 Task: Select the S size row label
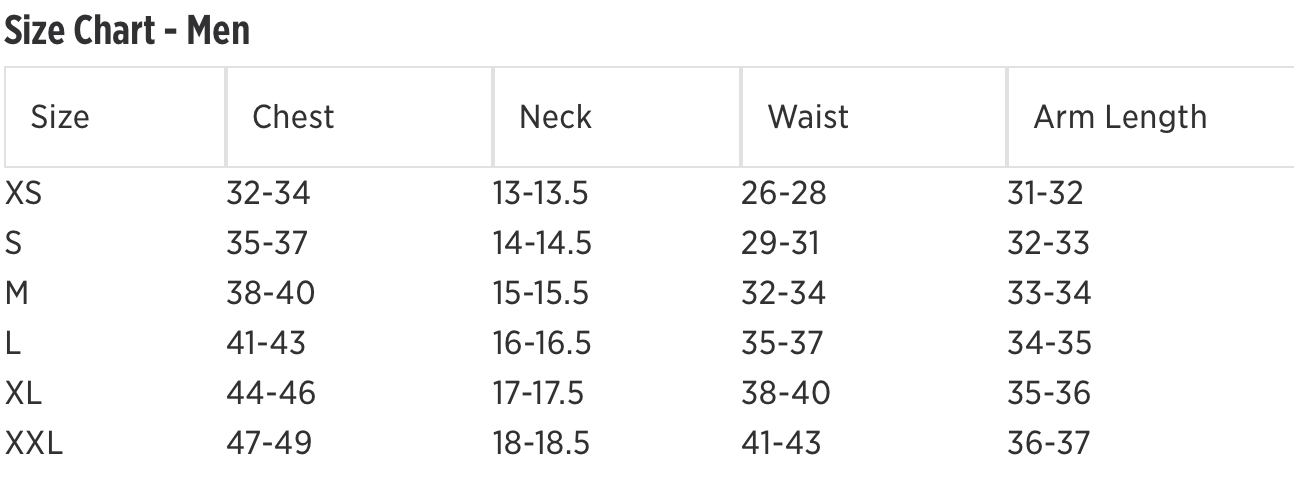(x=14, y=243)
